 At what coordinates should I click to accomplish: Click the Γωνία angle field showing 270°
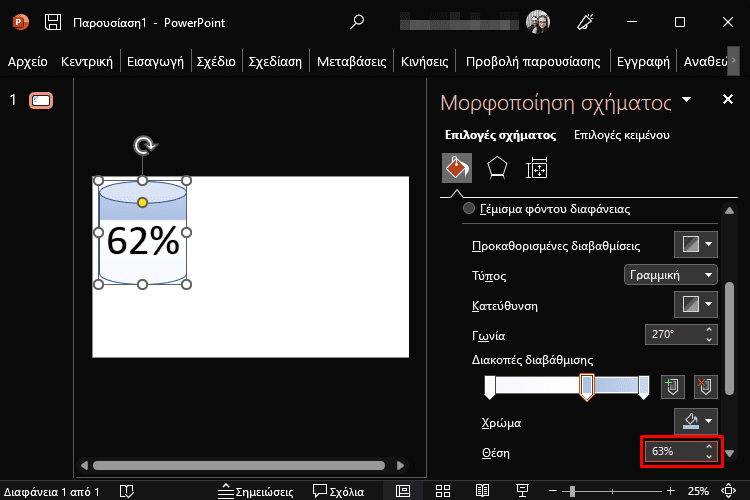click(x=673, y=334)
